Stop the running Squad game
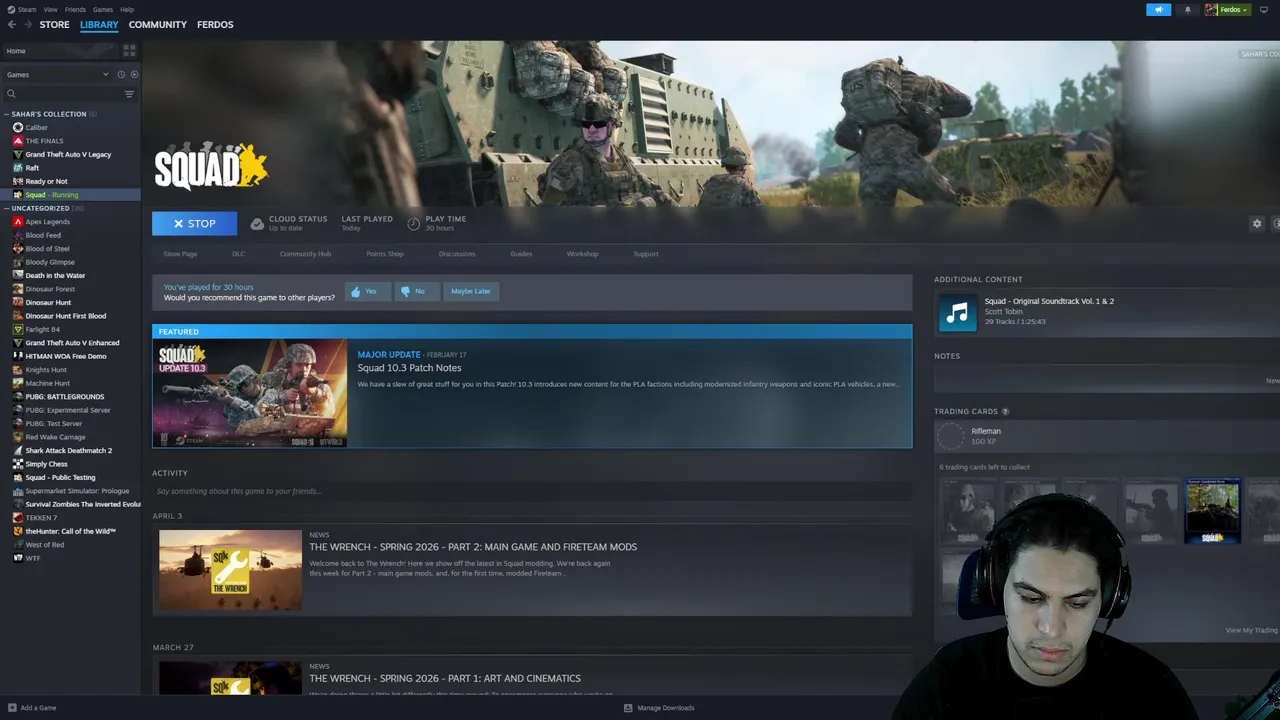This screenshot has height=720, width=1280. point(194,224)
